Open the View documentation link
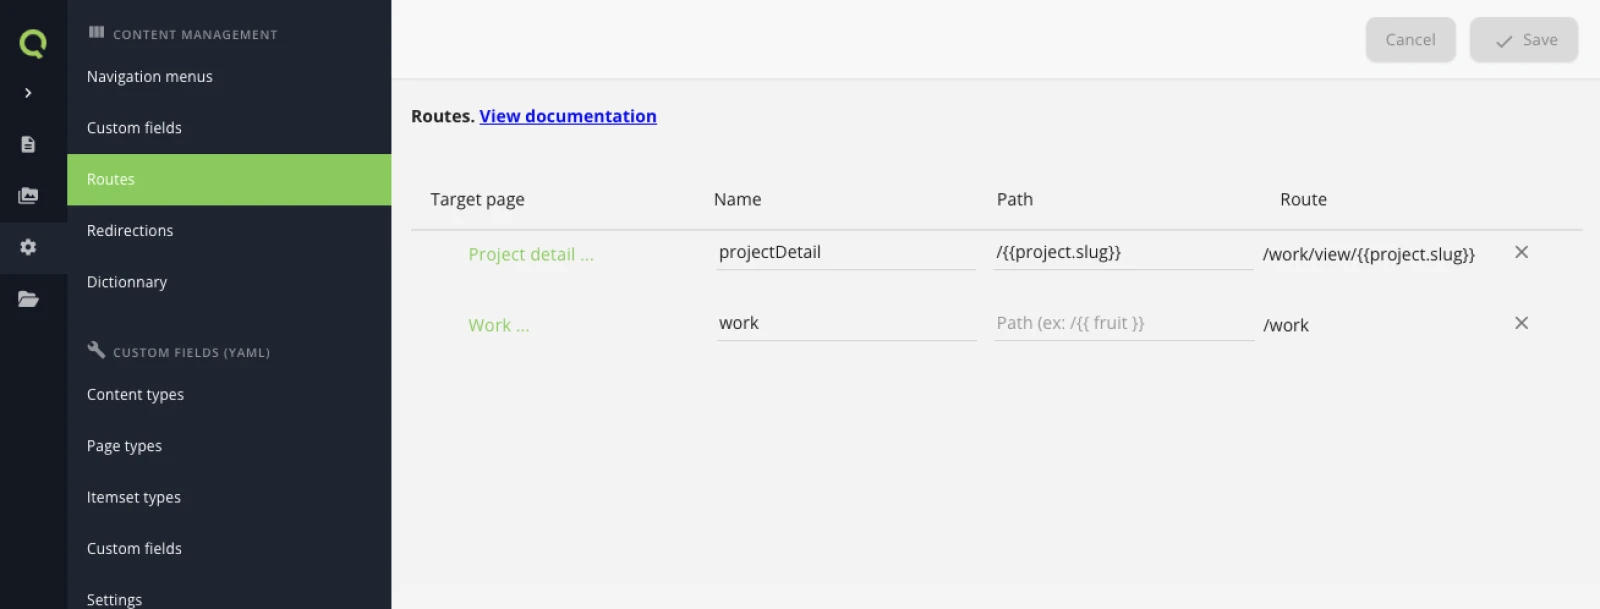Screen dimensions: 1600x609 coord(568,116)
